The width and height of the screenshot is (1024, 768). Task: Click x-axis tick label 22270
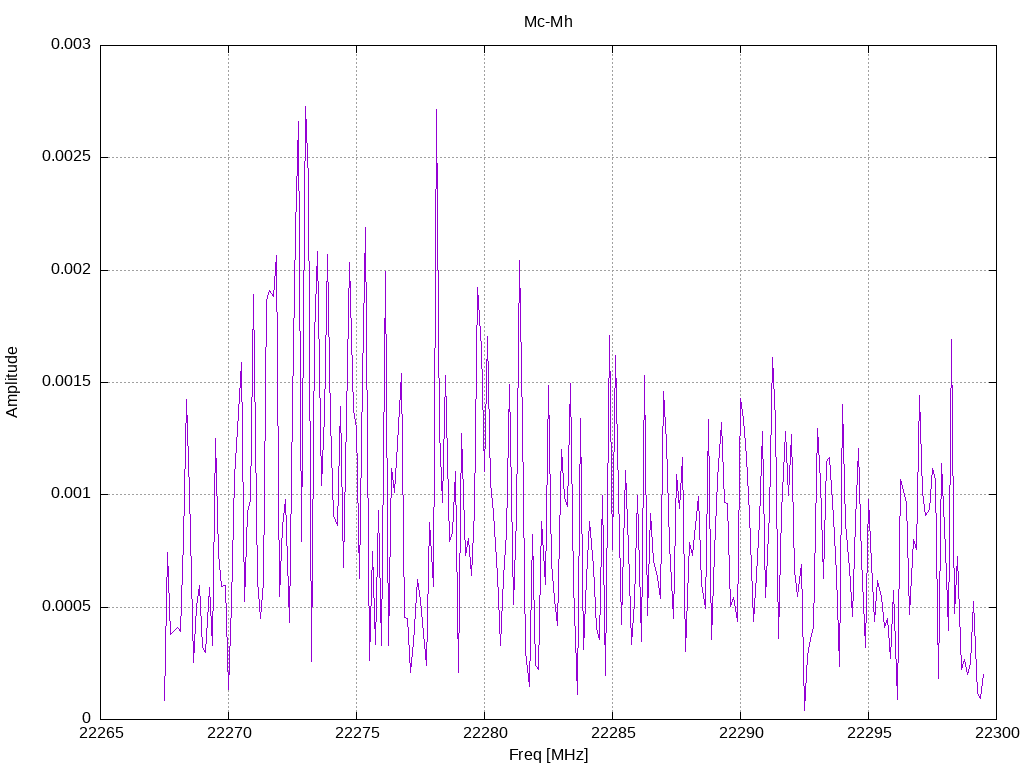pos(229,733)
